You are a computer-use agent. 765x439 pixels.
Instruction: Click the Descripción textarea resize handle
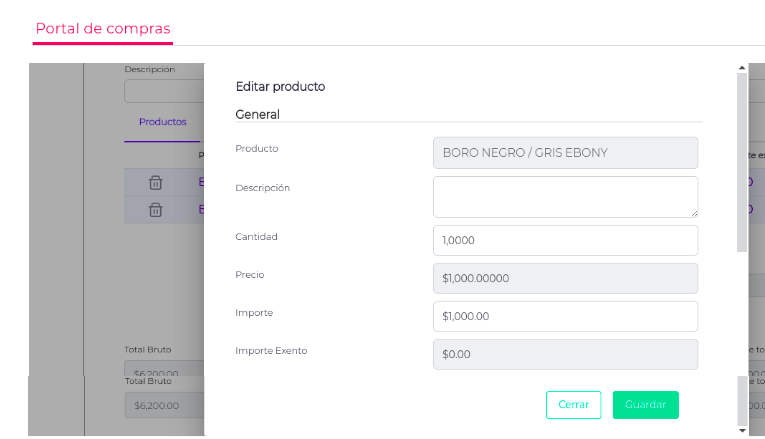[693, 213]
